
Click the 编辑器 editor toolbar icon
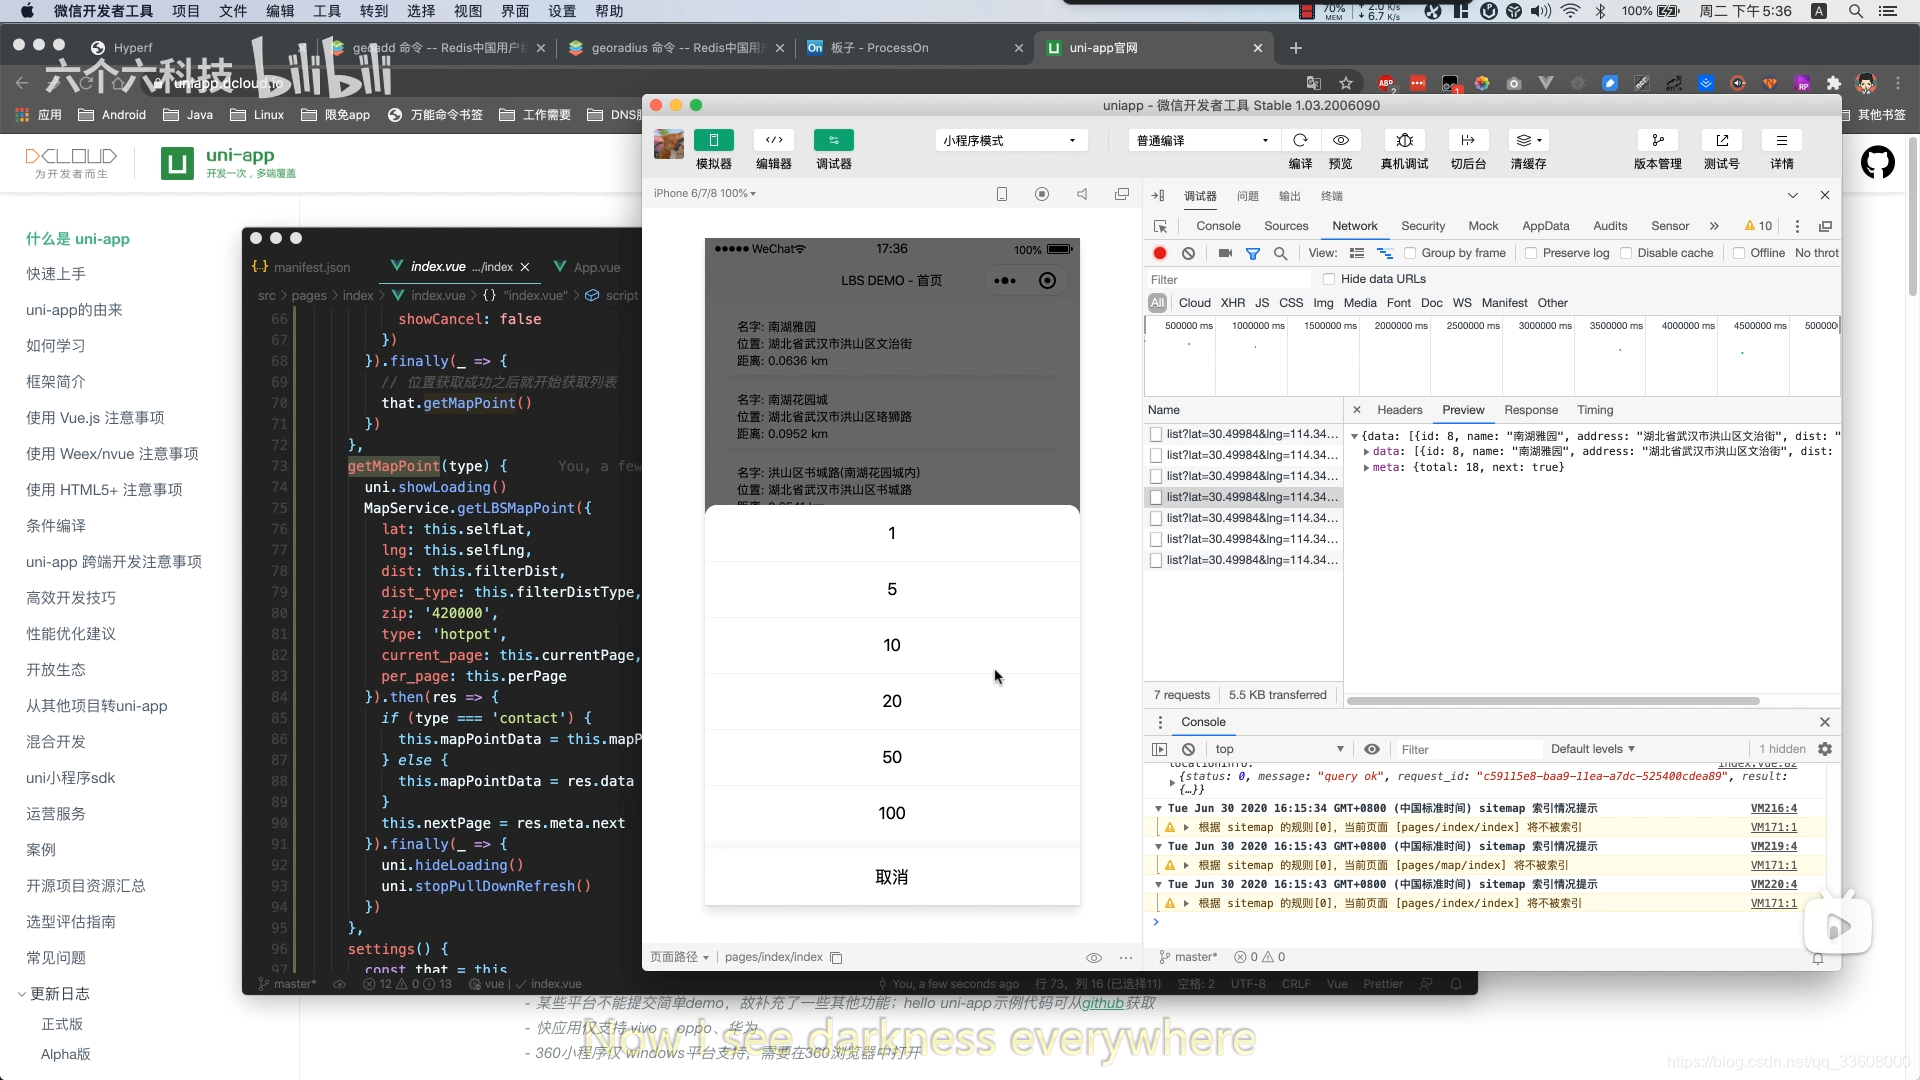click(x=773, y=141)
